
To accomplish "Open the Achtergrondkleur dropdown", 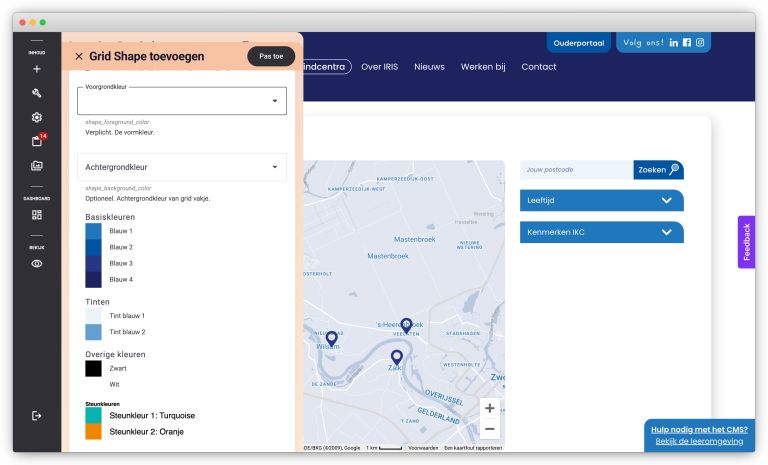I will tap(182, 167).
